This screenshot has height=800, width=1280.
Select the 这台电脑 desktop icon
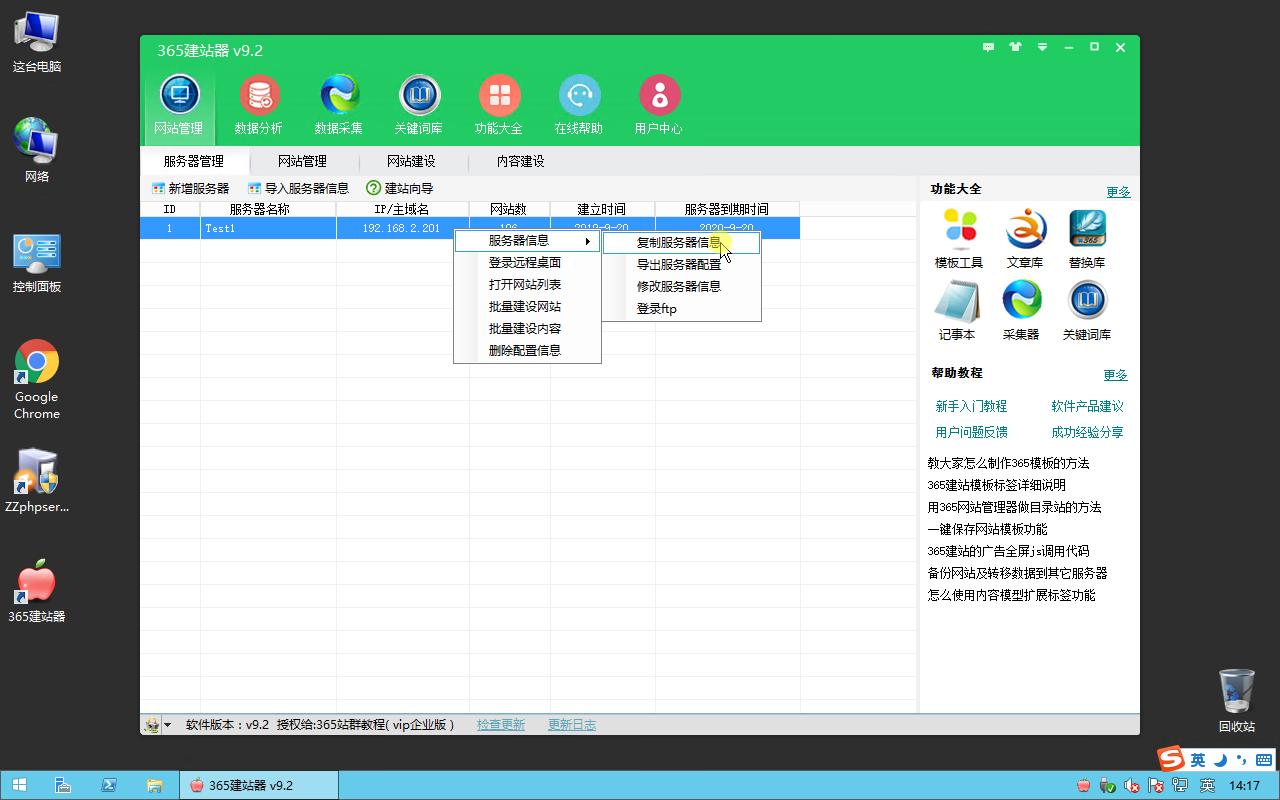(37, 43)
